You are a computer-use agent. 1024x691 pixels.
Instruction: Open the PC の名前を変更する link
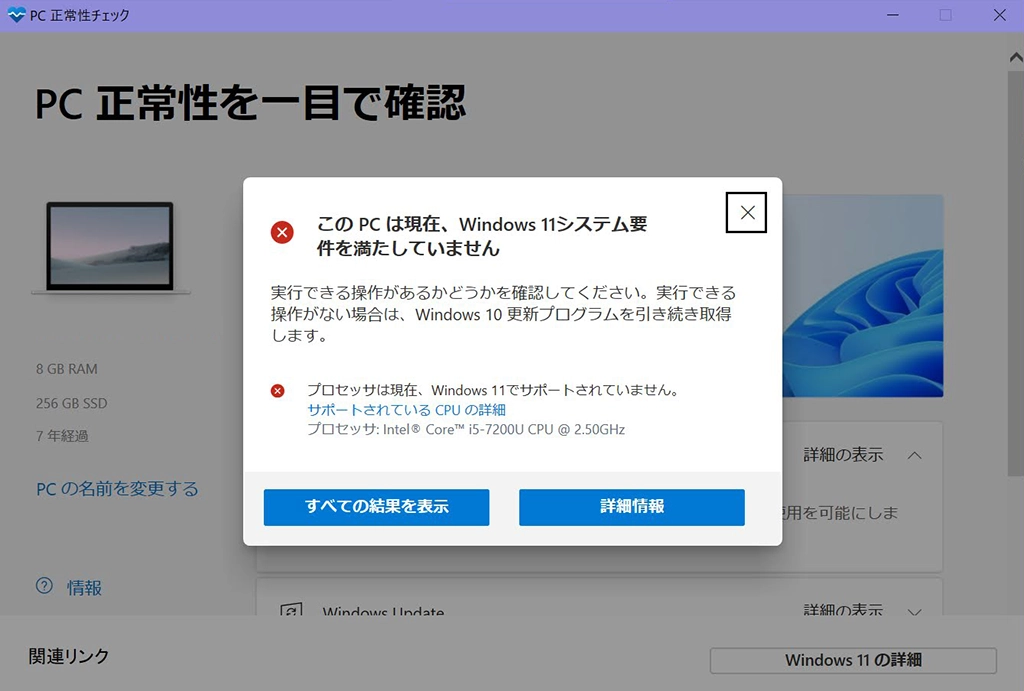point(117,489)
